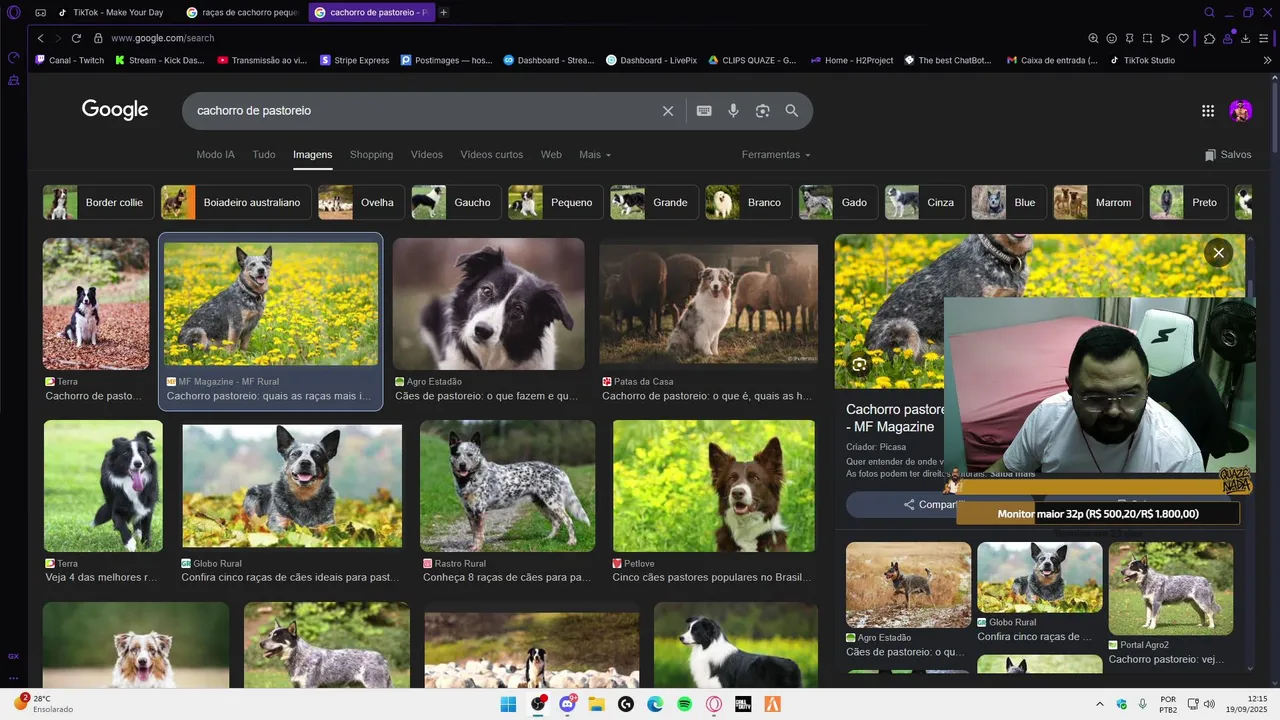
Task: Switch to the Tudo tab
Action: pyautogui.click(x=264, y=155)
